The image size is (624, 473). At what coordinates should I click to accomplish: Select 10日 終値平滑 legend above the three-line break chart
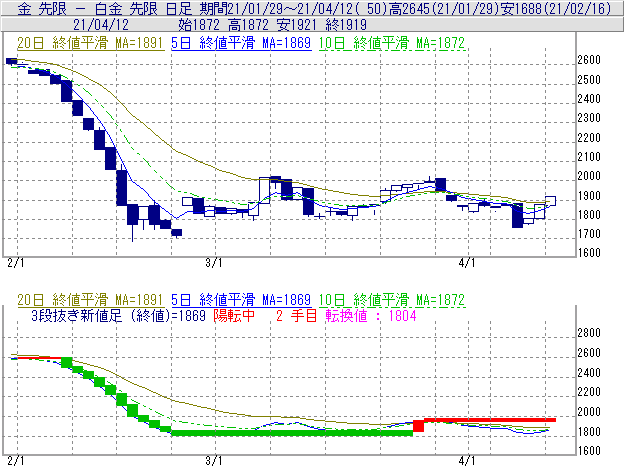pos(392,300)
